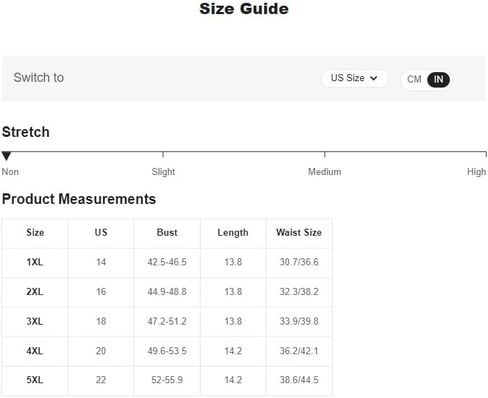Switch units to CM

[x=414, y=79]
